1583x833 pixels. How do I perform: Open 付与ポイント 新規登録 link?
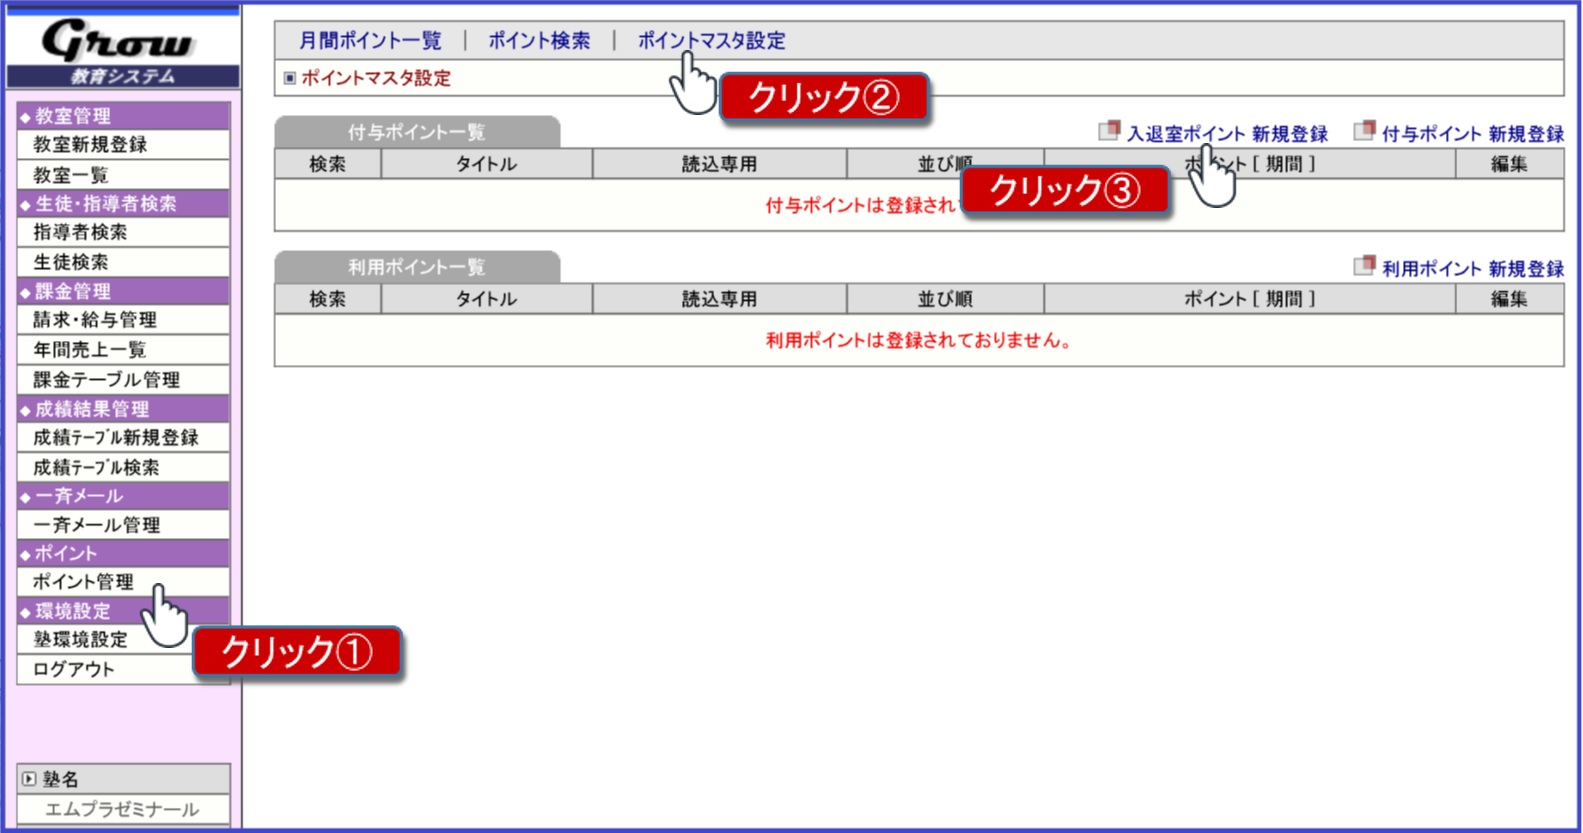coord(1472,134)
